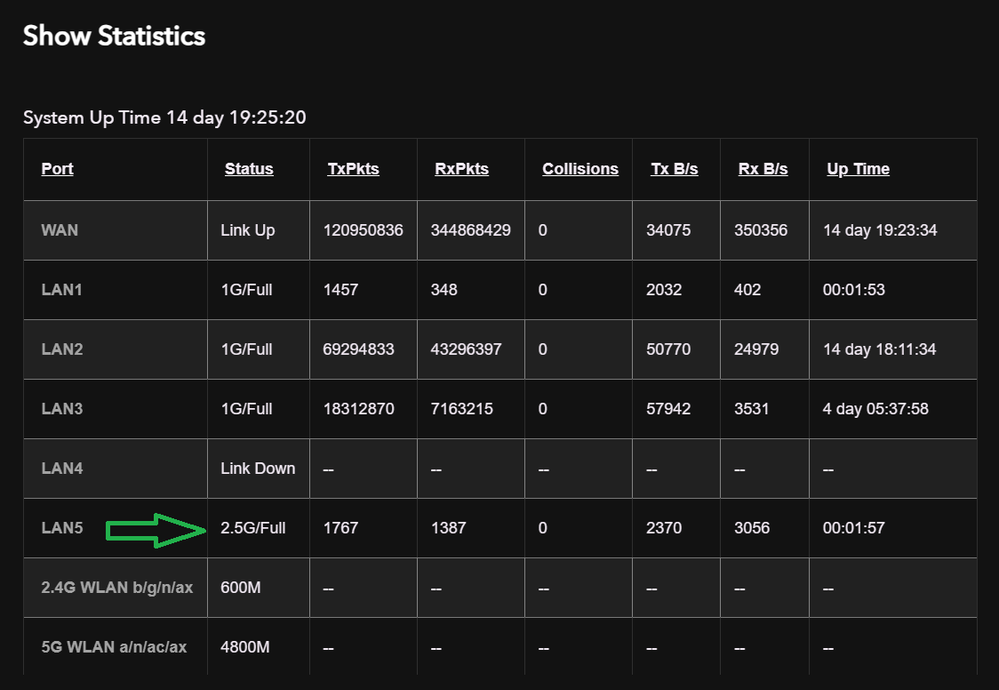Click the LAN5 port label

(62, 528)
